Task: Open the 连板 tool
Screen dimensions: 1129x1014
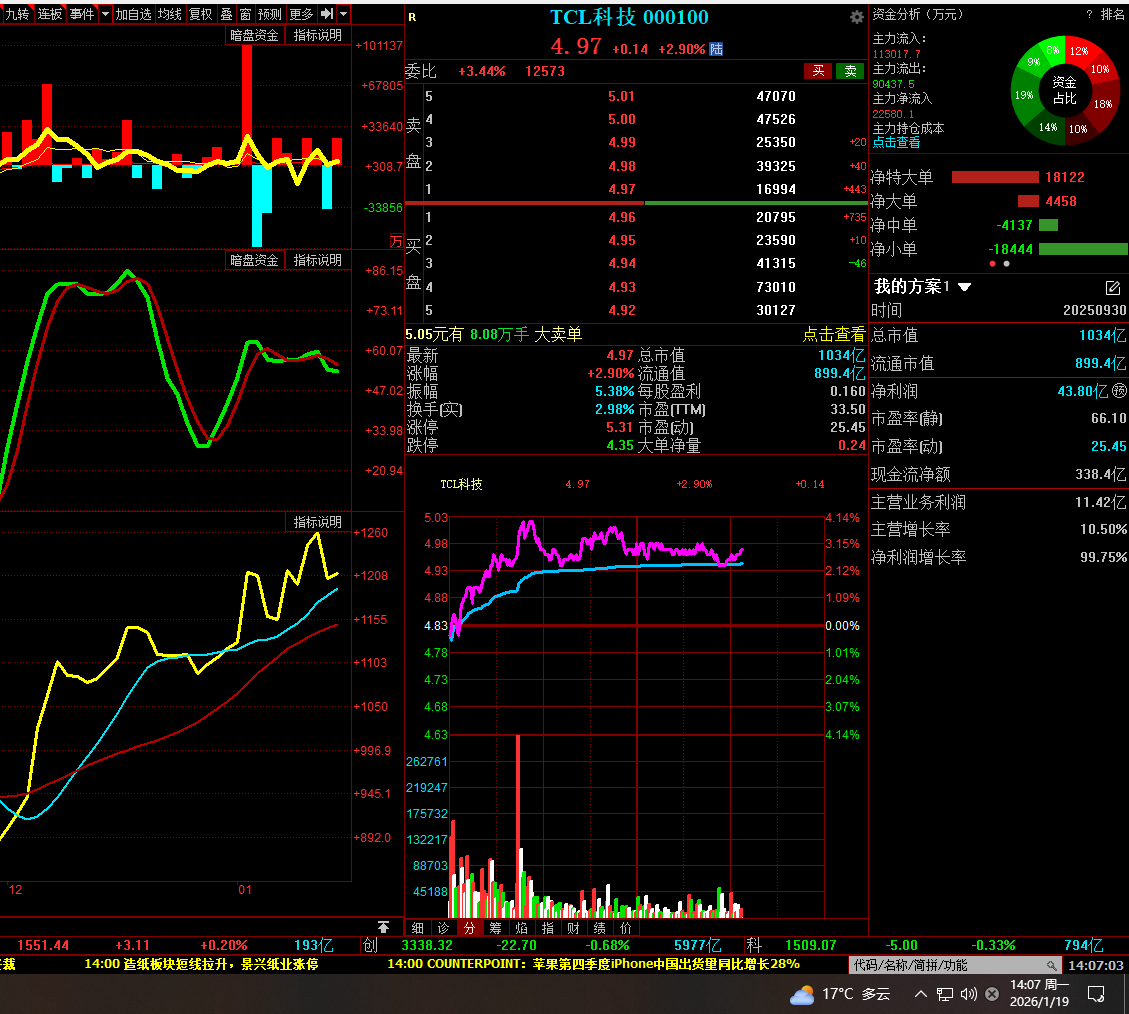Action: (x=50, y=14)
